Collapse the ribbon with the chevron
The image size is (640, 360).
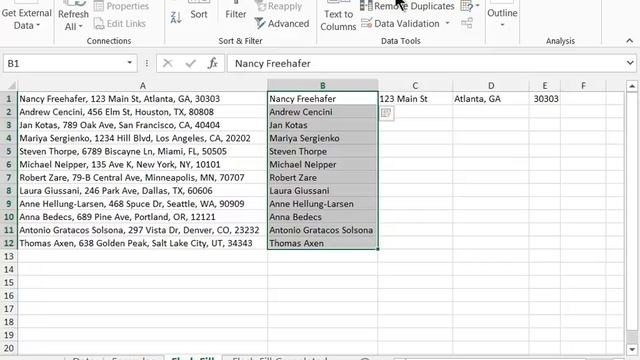629,41
